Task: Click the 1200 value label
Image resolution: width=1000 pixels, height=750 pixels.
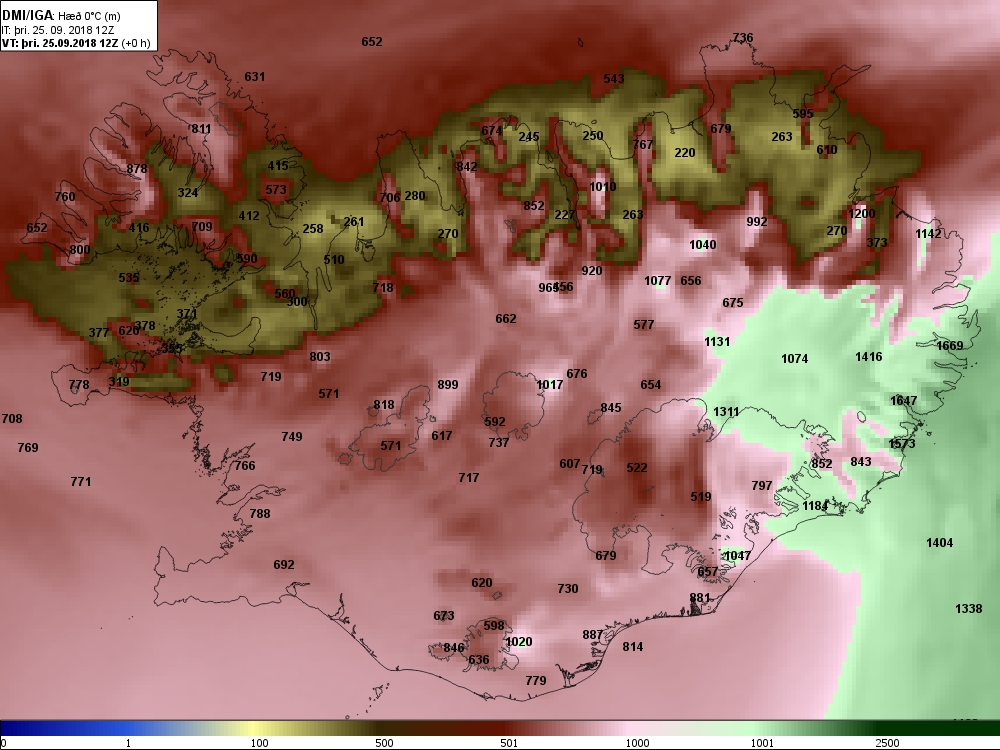Action: coord(862,214)
